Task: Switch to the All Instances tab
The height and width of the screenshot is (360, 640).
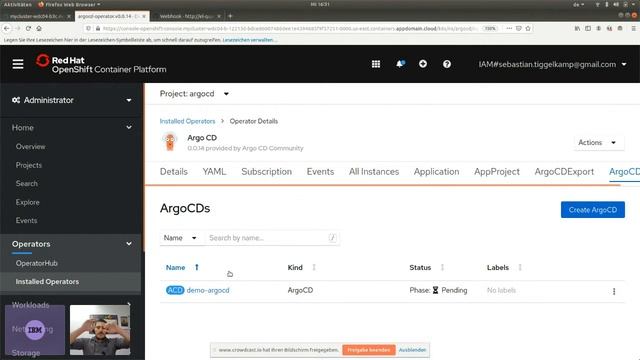Action: pos(374,171)
